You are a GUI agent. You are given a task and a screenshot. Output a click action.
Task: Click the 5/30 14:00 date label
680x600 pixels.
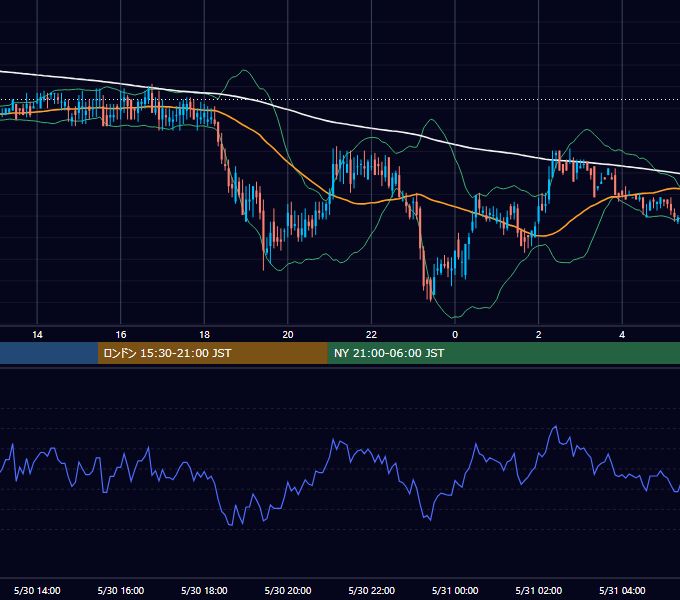click(37, 590)
